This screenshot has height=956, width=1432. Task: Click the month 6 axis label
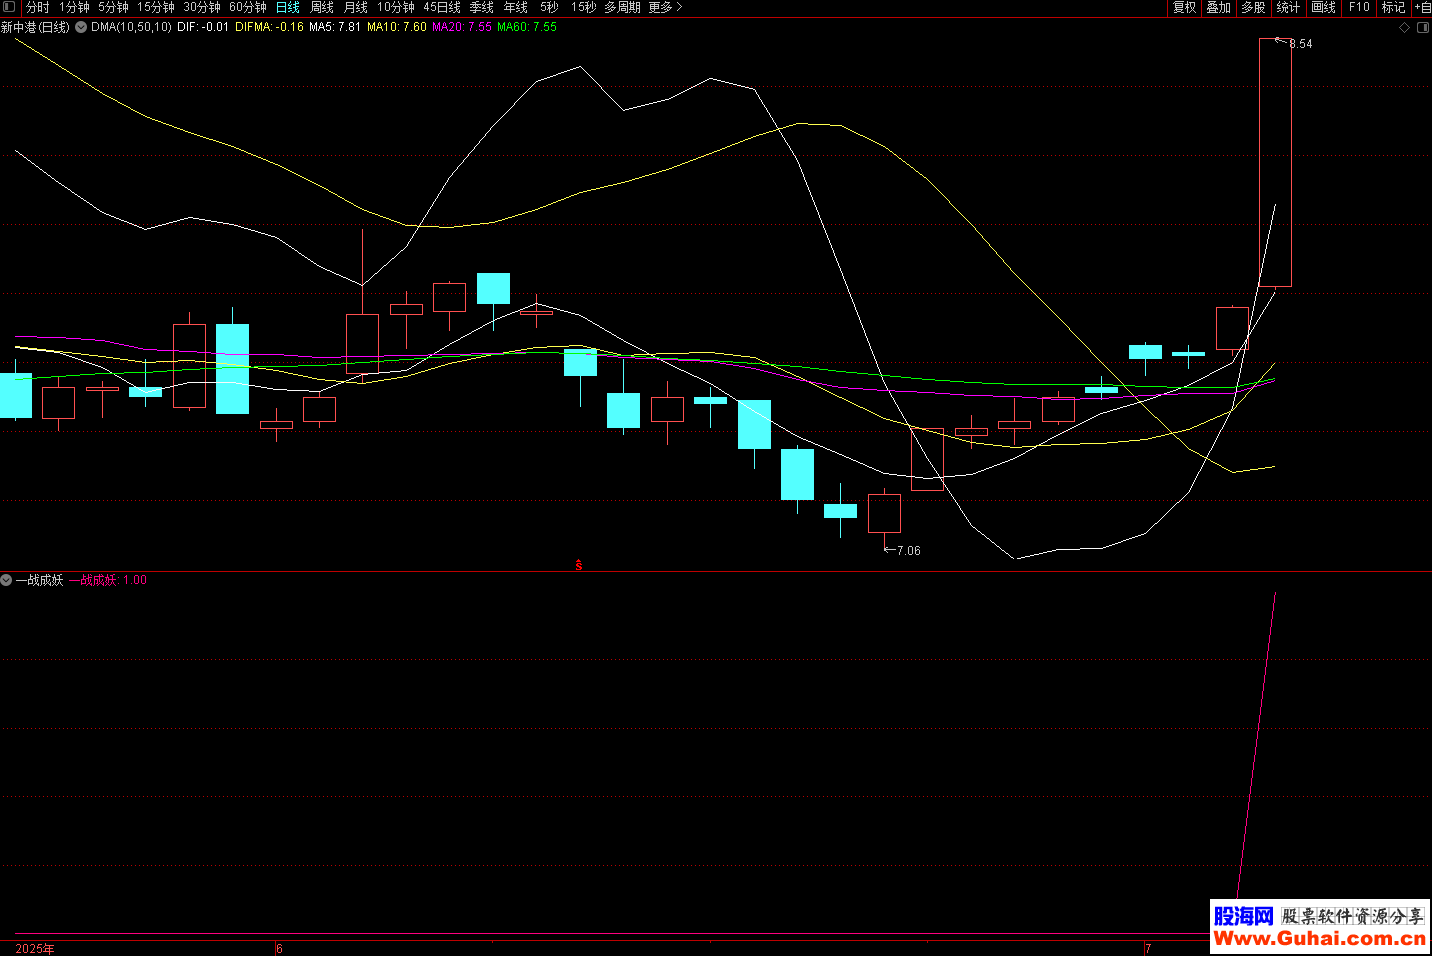[x=279, y=949]
